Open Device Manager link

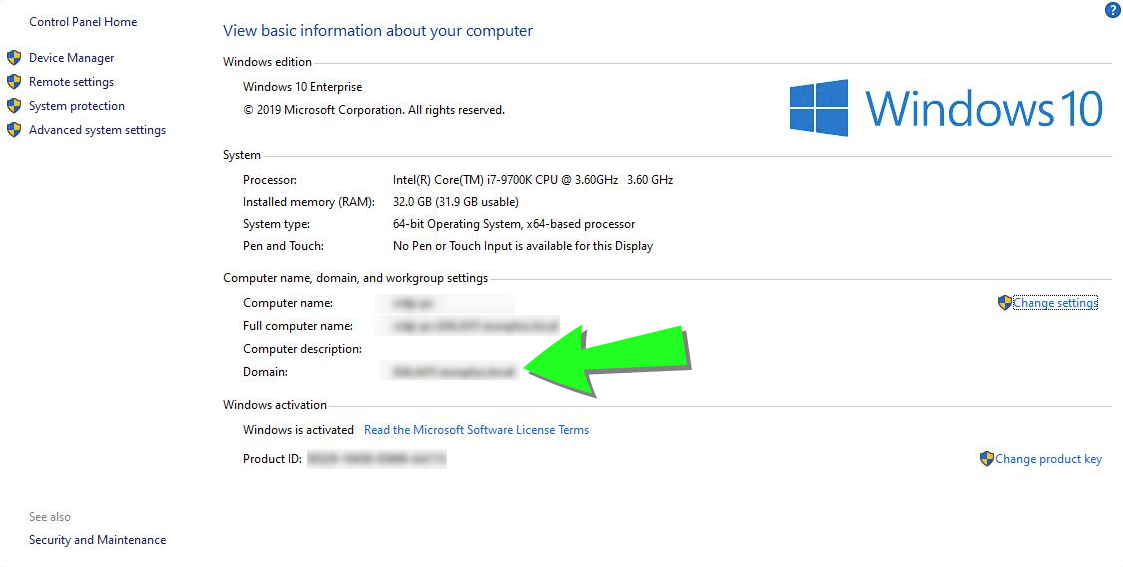pyautogui.click(x=72, y=58)
